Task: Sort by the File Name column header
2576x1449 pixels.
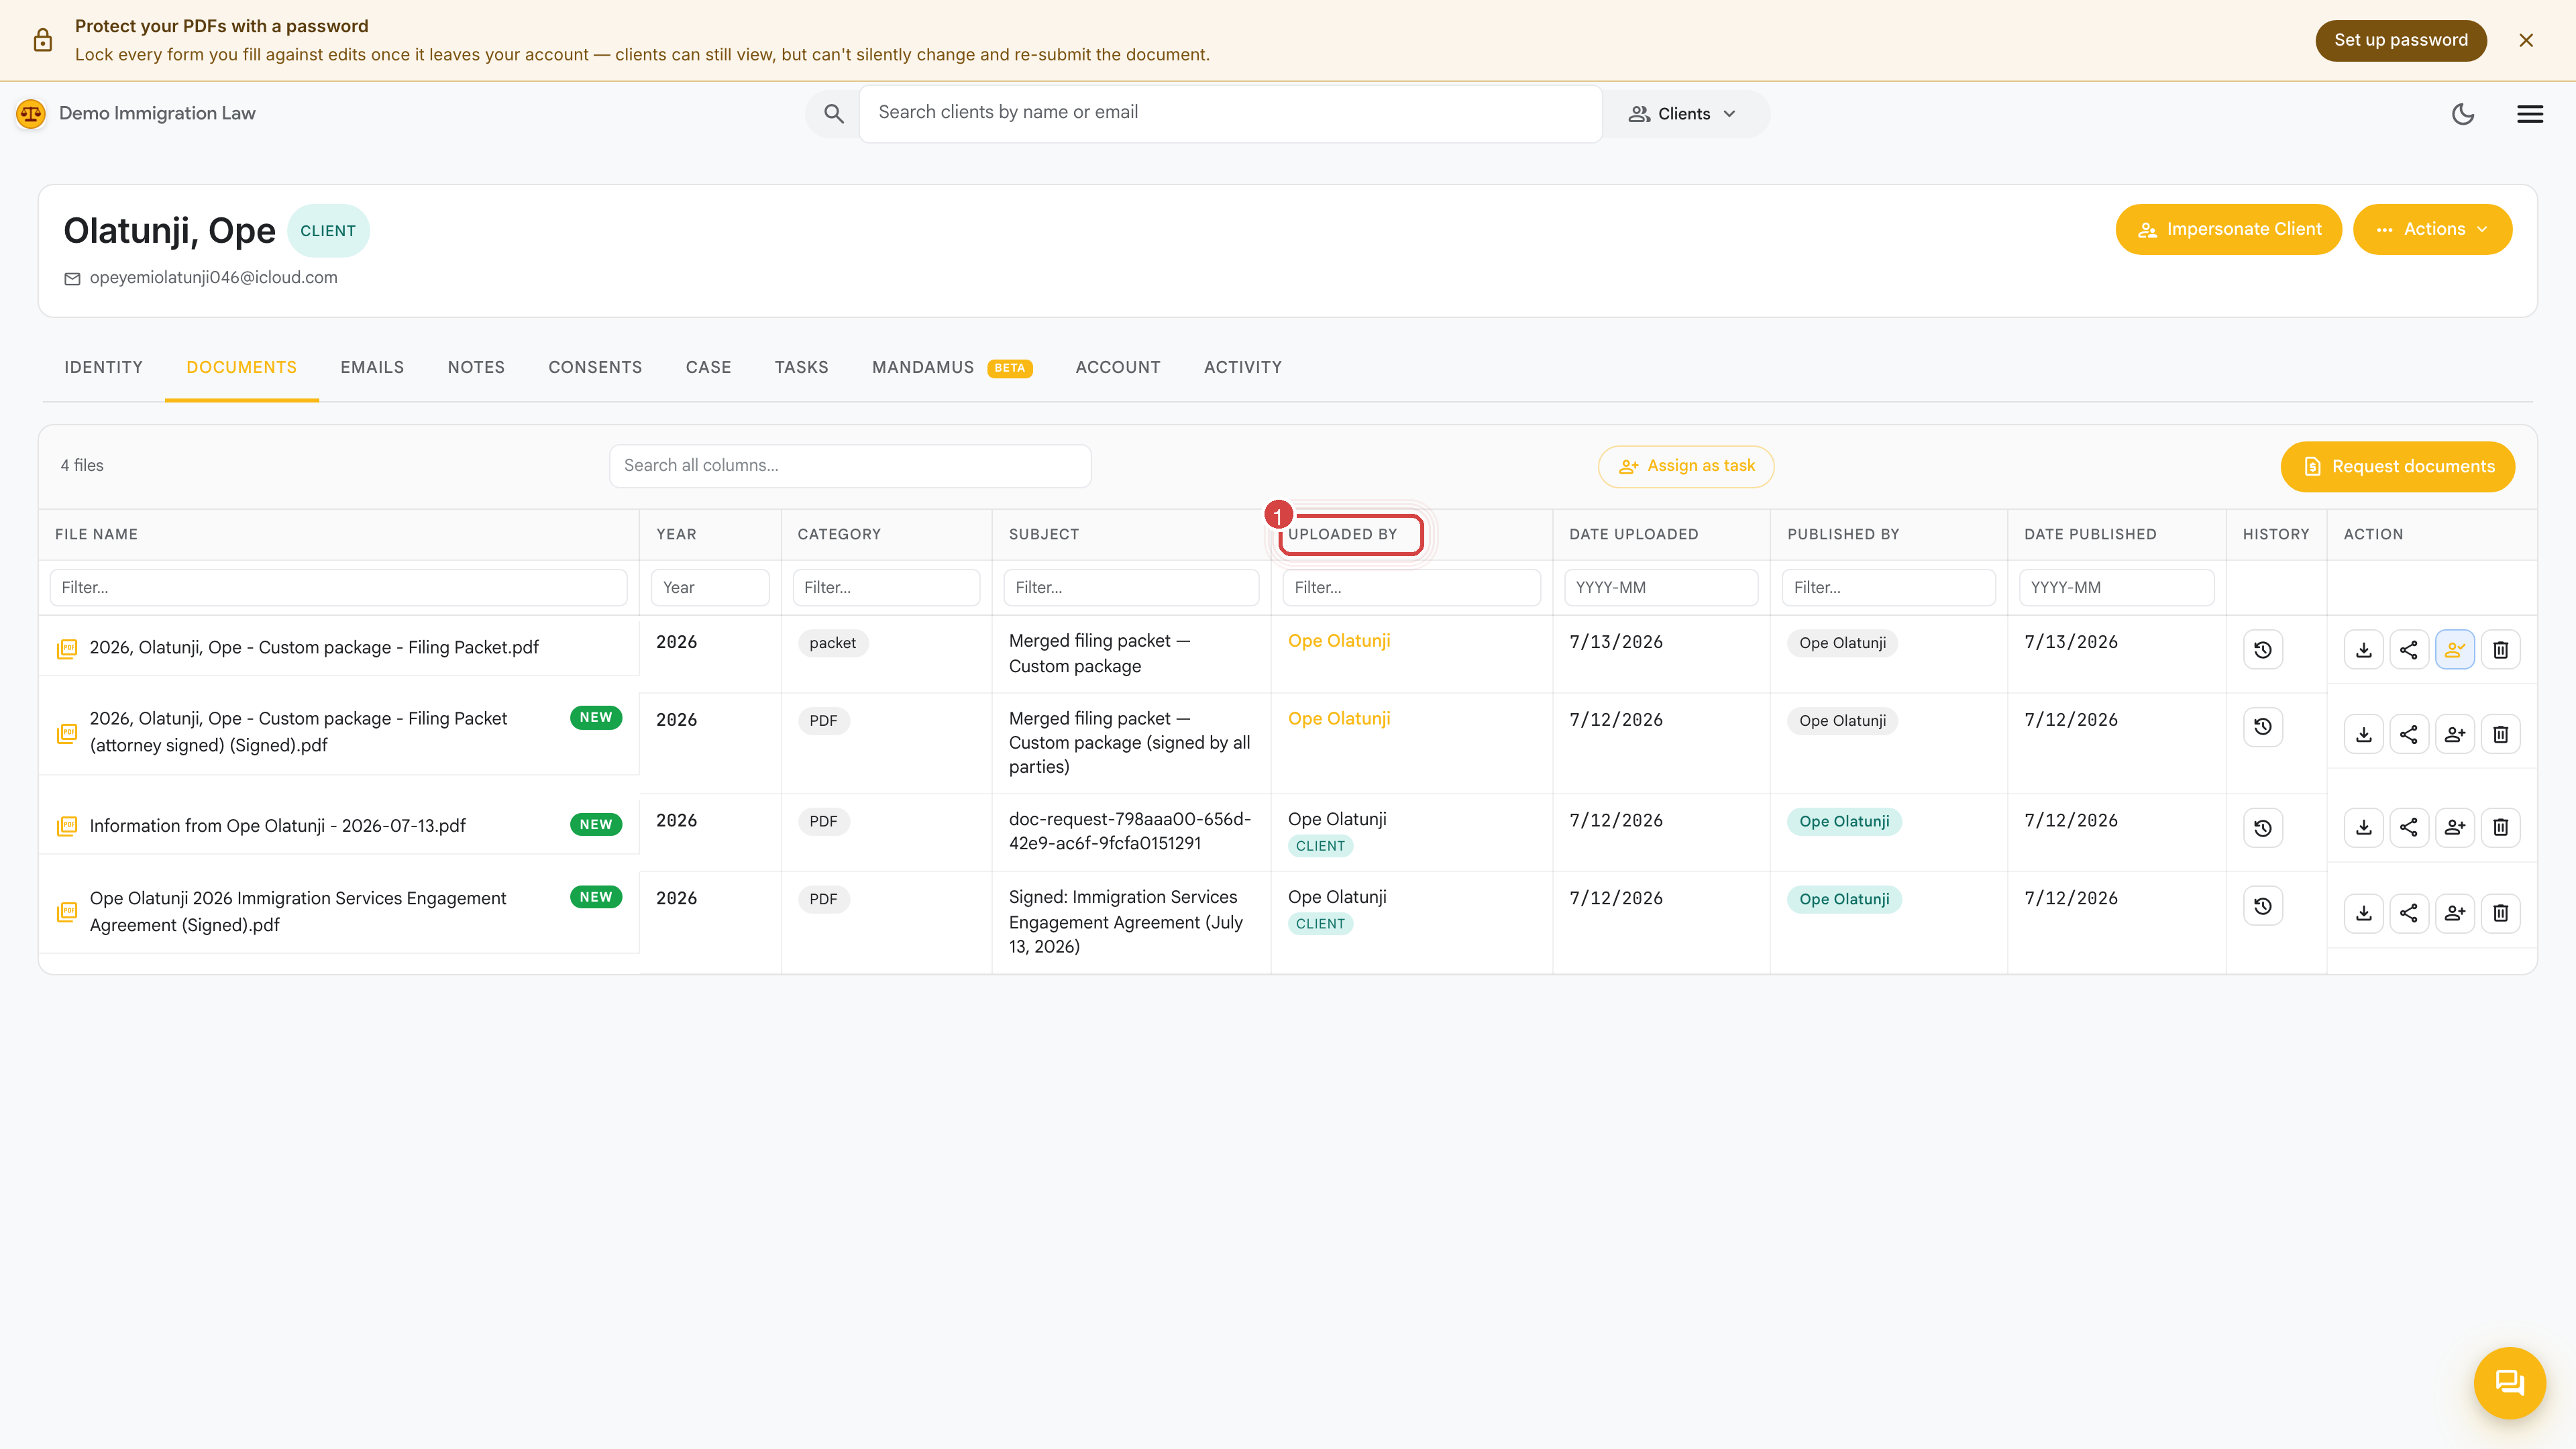Action: [x=96, y=534]
